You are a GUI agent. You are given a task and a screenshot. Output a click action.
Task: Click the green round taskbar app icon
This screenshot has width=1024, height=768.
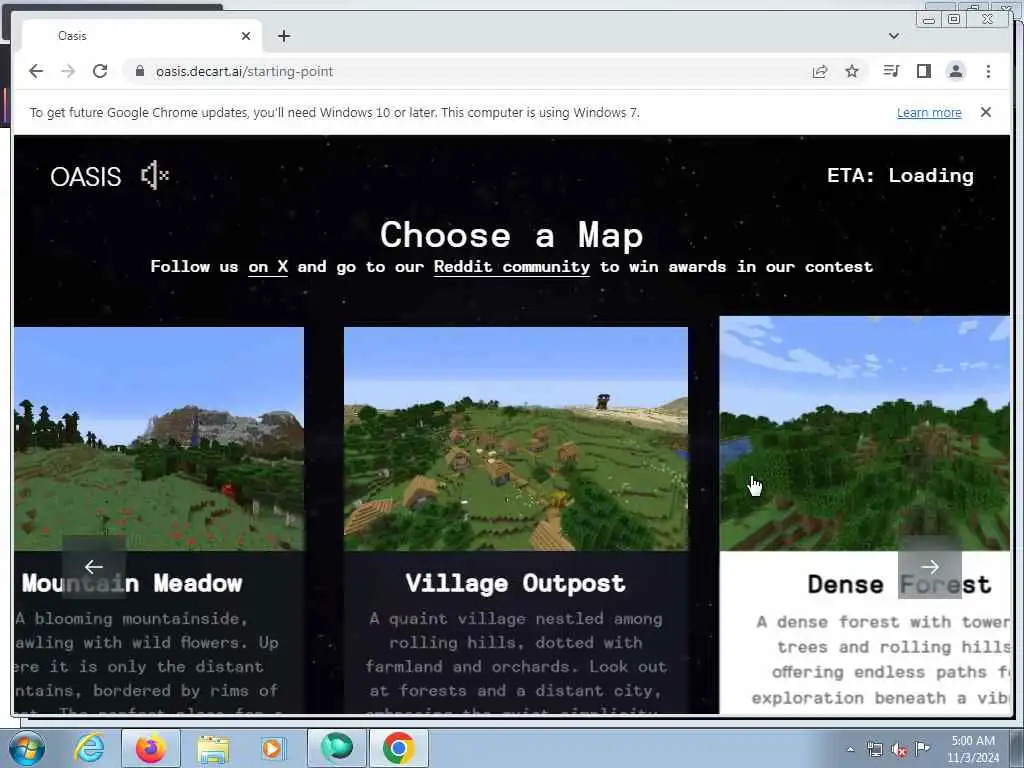pyautogui.click(x=337, y=748)
